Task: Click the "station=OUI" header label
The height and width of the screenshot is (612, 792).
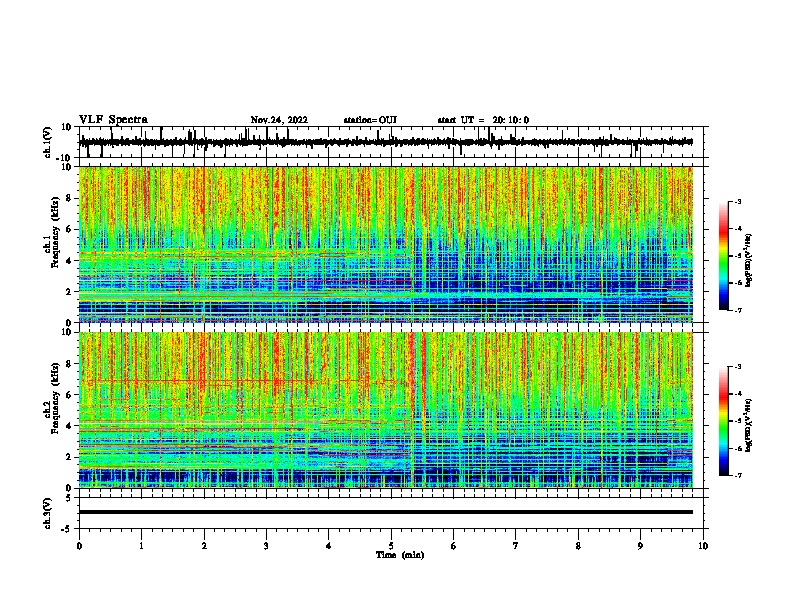Action: (370, 120)
